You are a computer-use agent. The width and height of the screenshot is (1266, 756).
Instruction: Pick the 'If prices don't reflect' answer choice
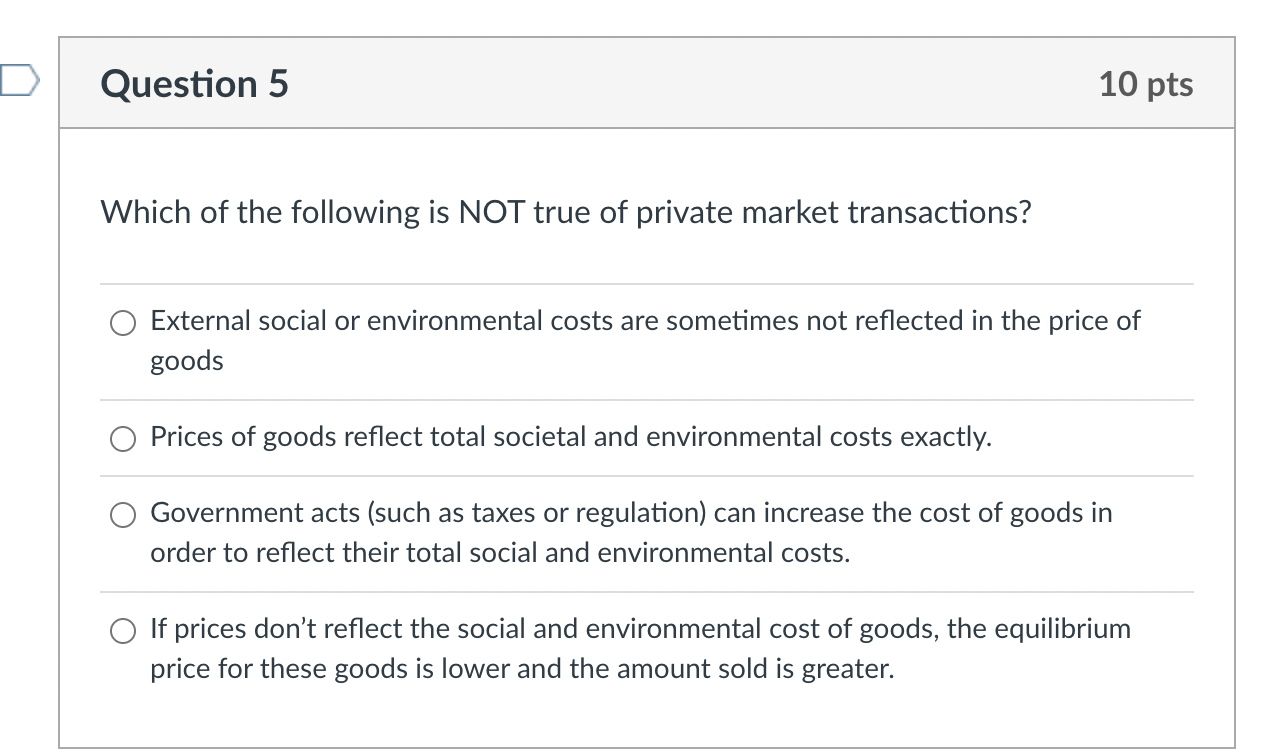point(122,631)
